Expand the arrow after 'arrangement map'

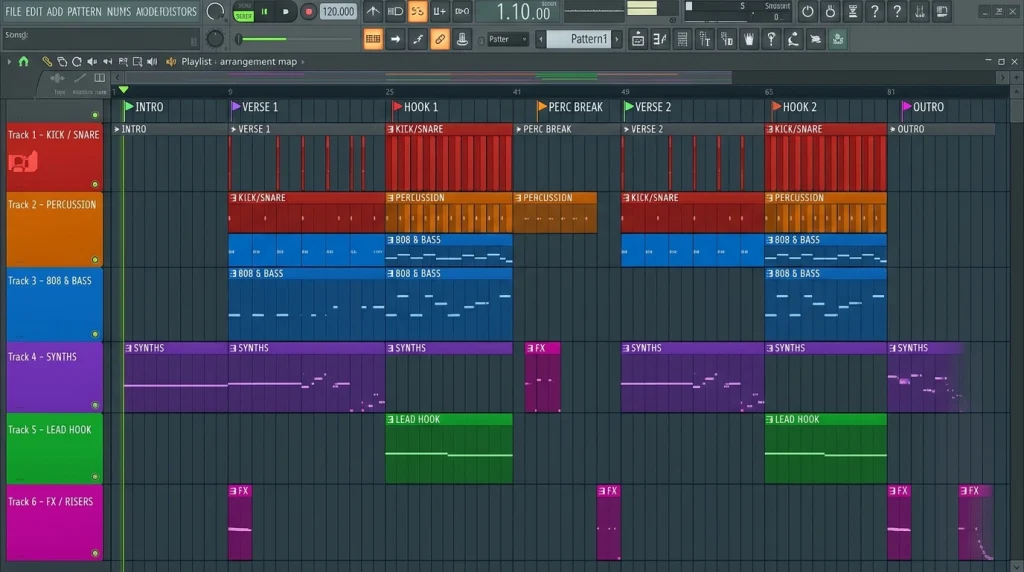click(x=302, y=61)
